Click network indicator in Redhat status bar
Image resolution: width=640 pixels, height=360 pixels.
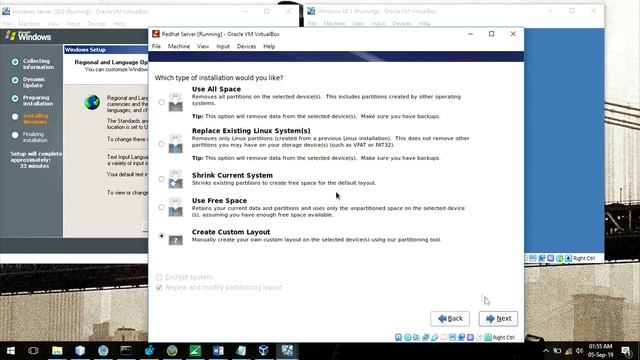pyautogui.click(x=425, y=337)
